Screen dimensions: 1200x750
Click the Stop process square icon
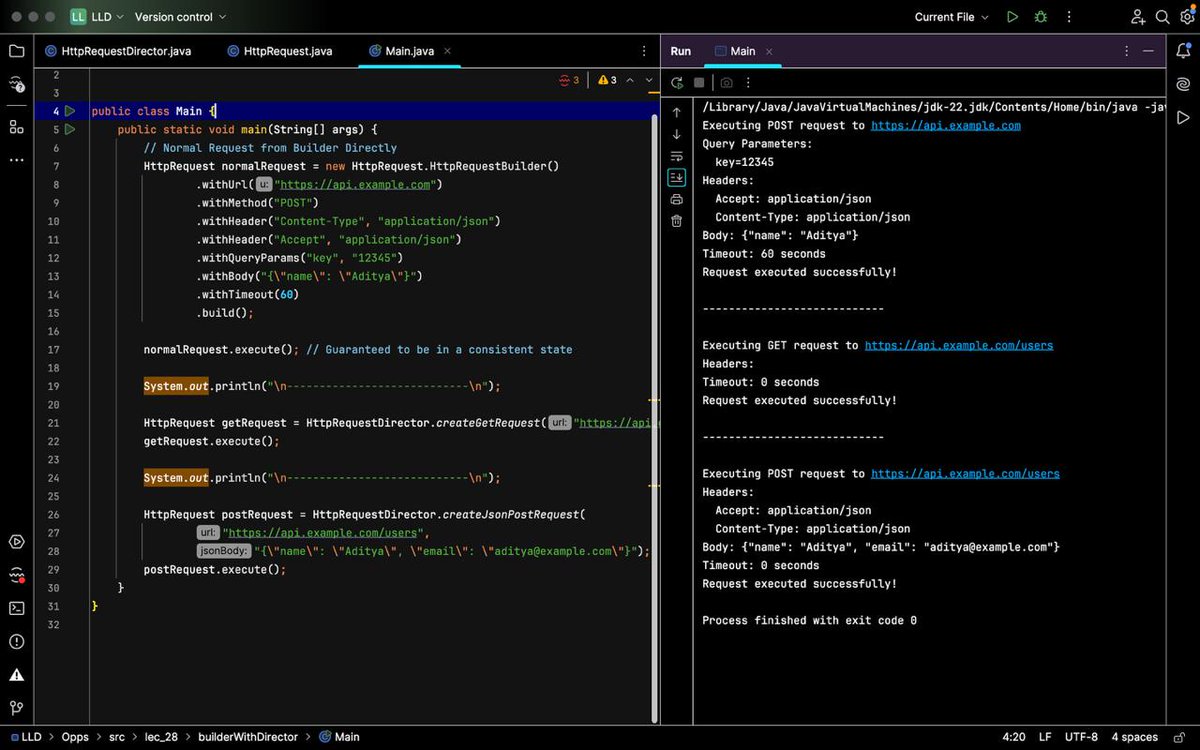click(x=699, y=83)
